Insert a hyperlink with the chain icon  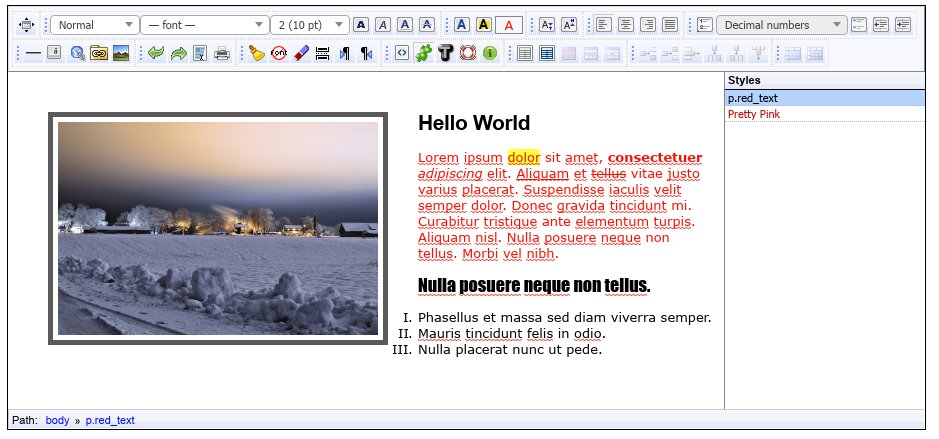[98, 54]
